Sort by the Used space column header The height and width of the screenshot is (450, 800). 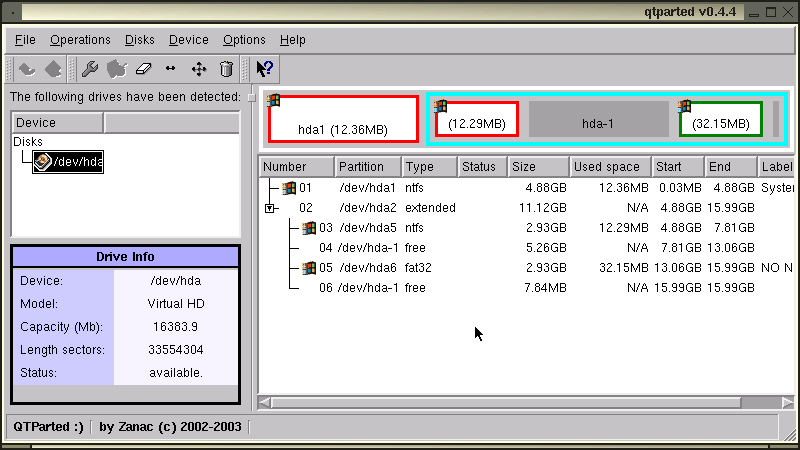pyautogui.click(x=611, y=167)
